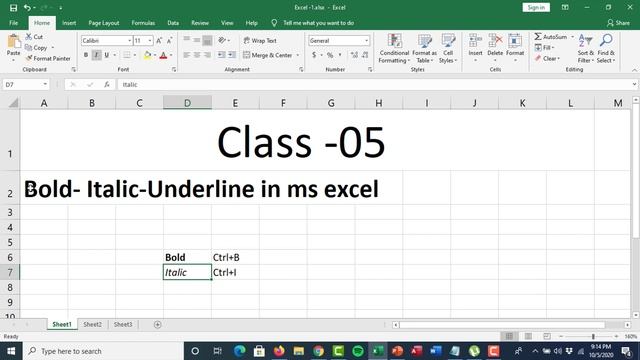This screenshot has width=640, height=360.
Task: Click the Save icon in title bar
Action: click(x=13, y=8)
